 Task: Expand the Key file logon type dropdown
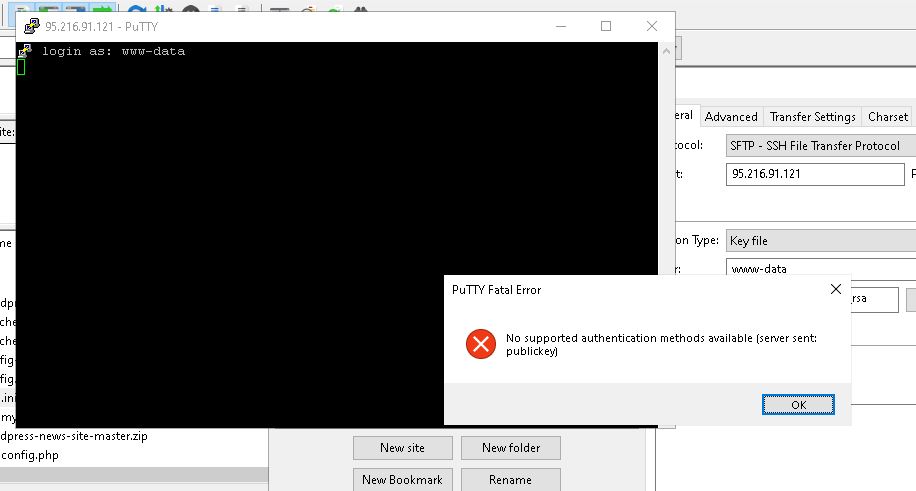(820, 240)
